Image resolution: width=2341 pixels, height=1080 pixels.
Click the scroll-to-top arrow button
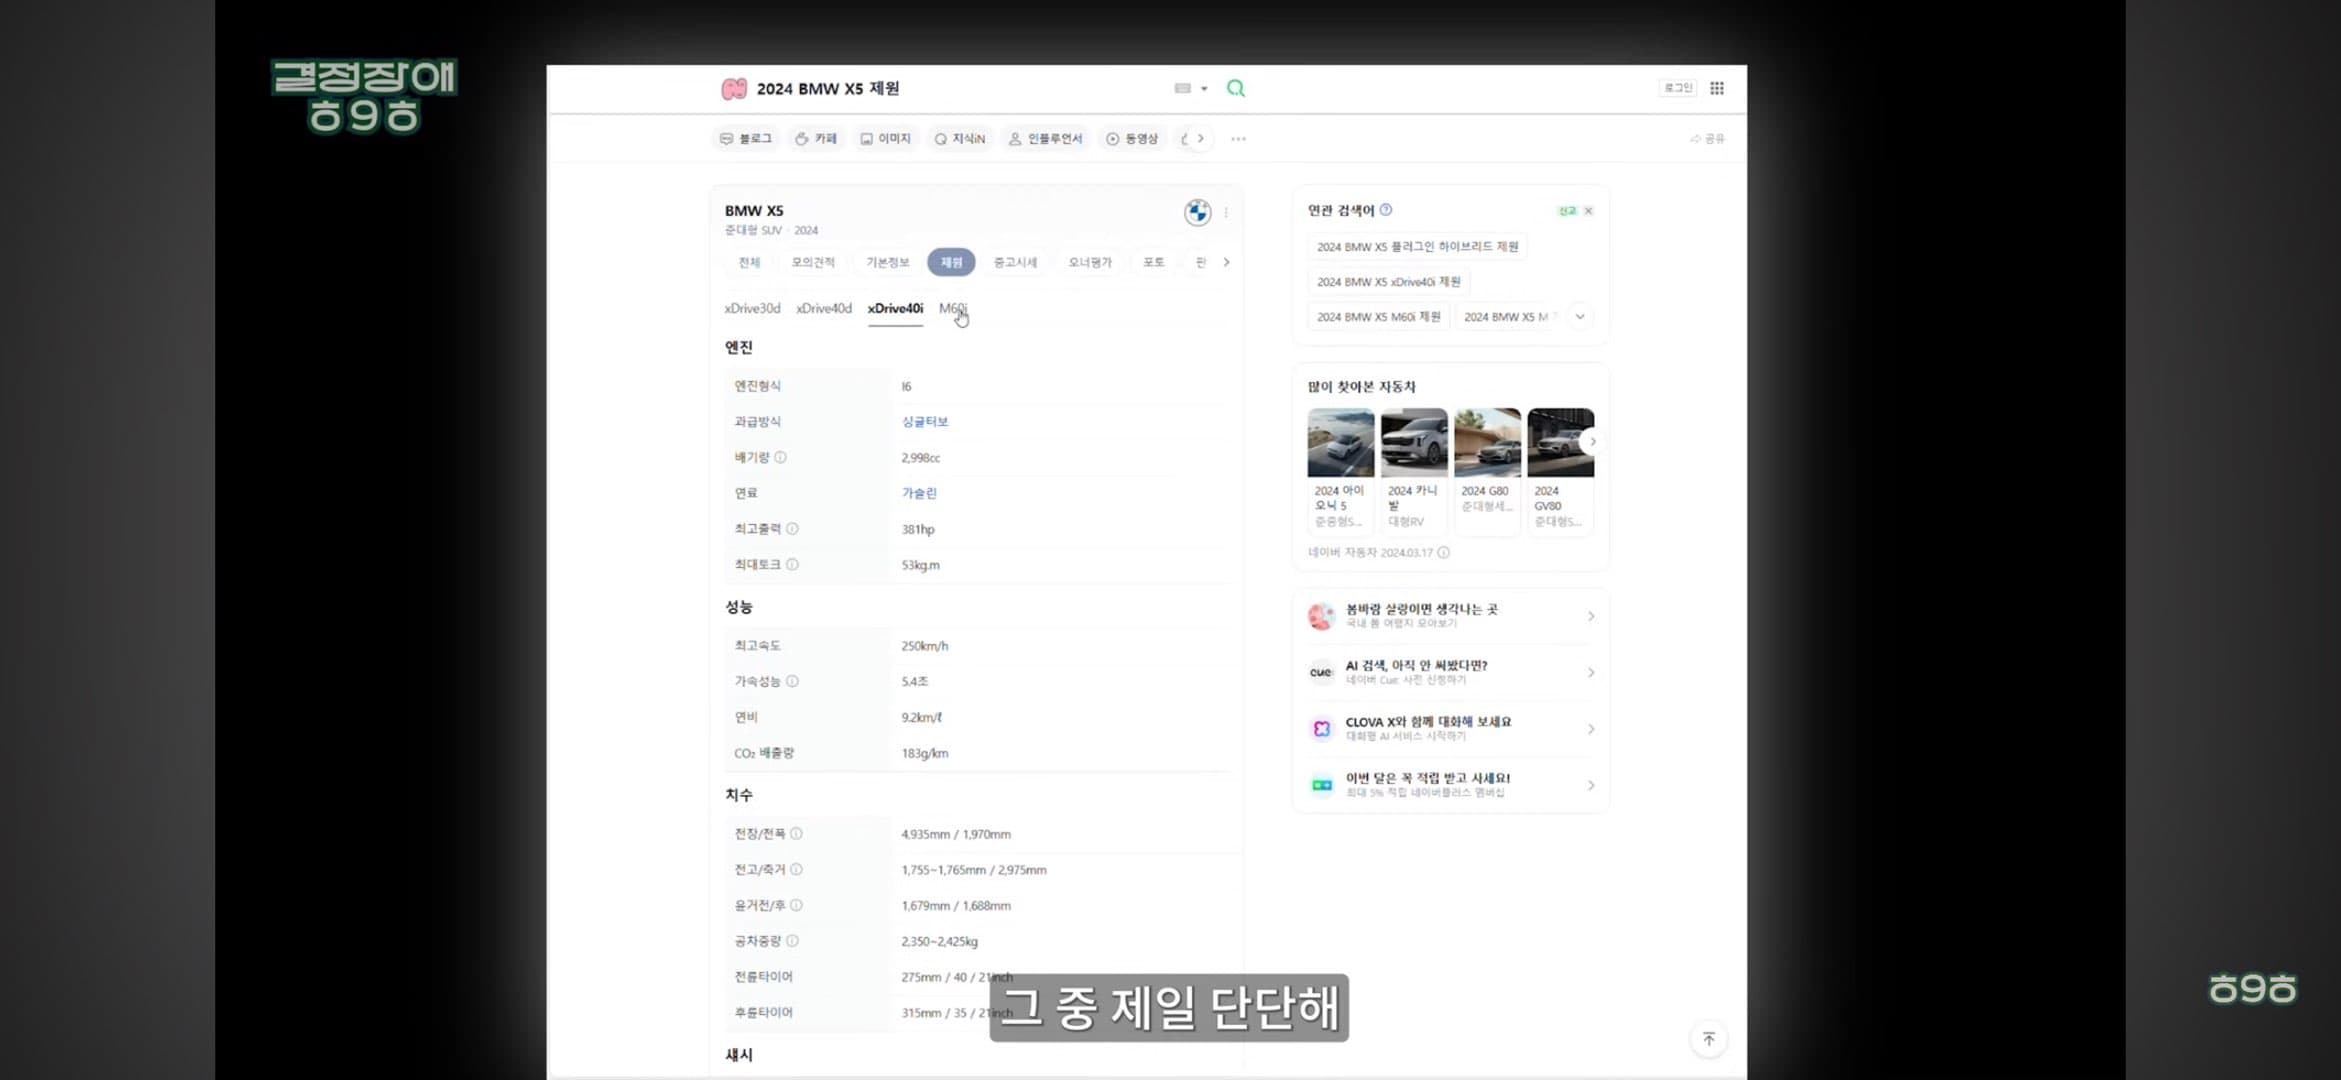pos(1709,1039)
